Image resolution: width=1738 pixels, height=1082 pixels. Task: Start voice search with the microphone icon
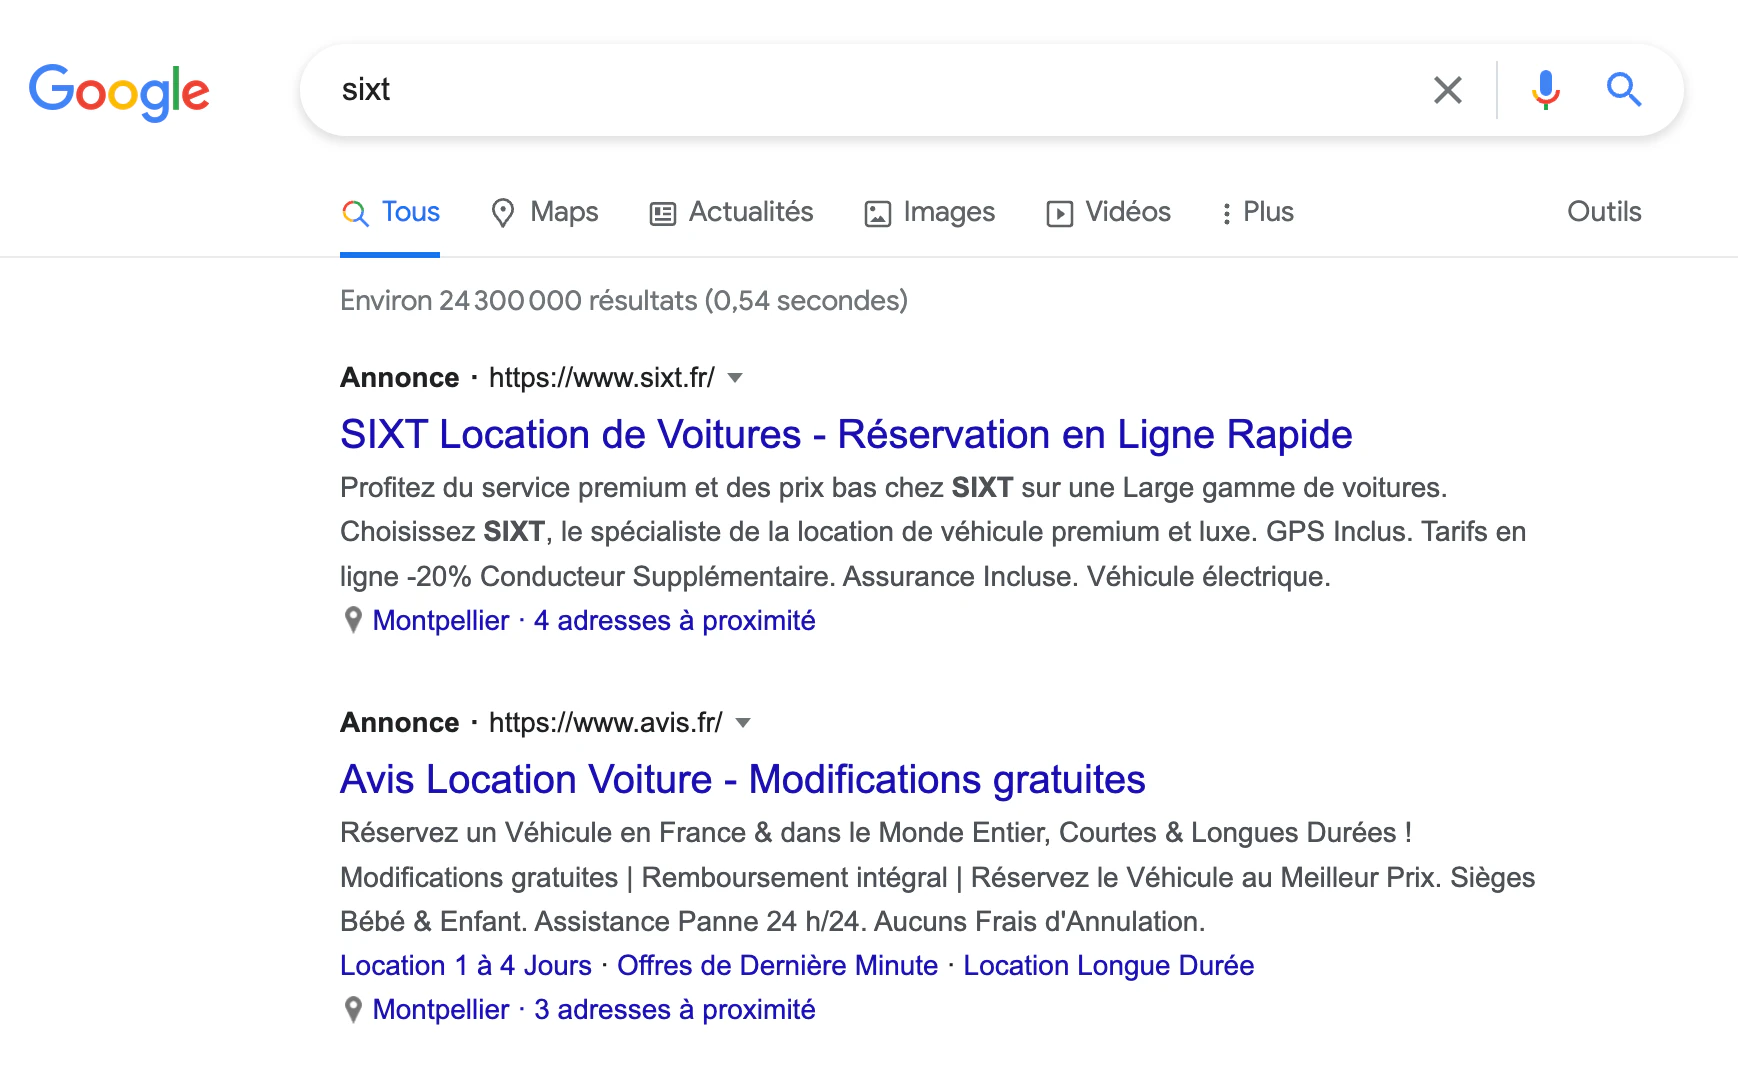point(1545,90)
